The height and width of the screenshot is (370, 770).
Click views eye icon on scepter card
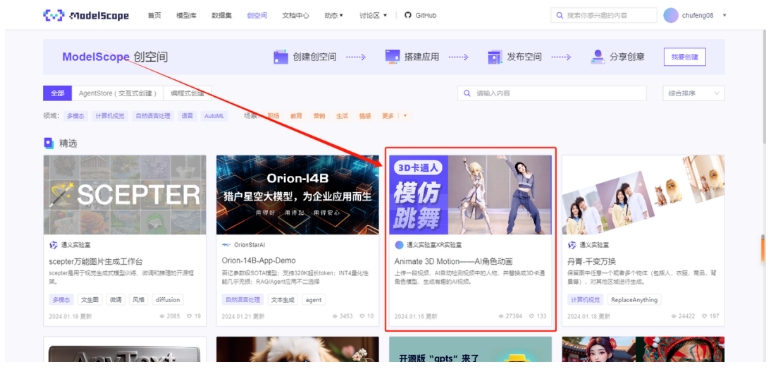pos(162,316)
